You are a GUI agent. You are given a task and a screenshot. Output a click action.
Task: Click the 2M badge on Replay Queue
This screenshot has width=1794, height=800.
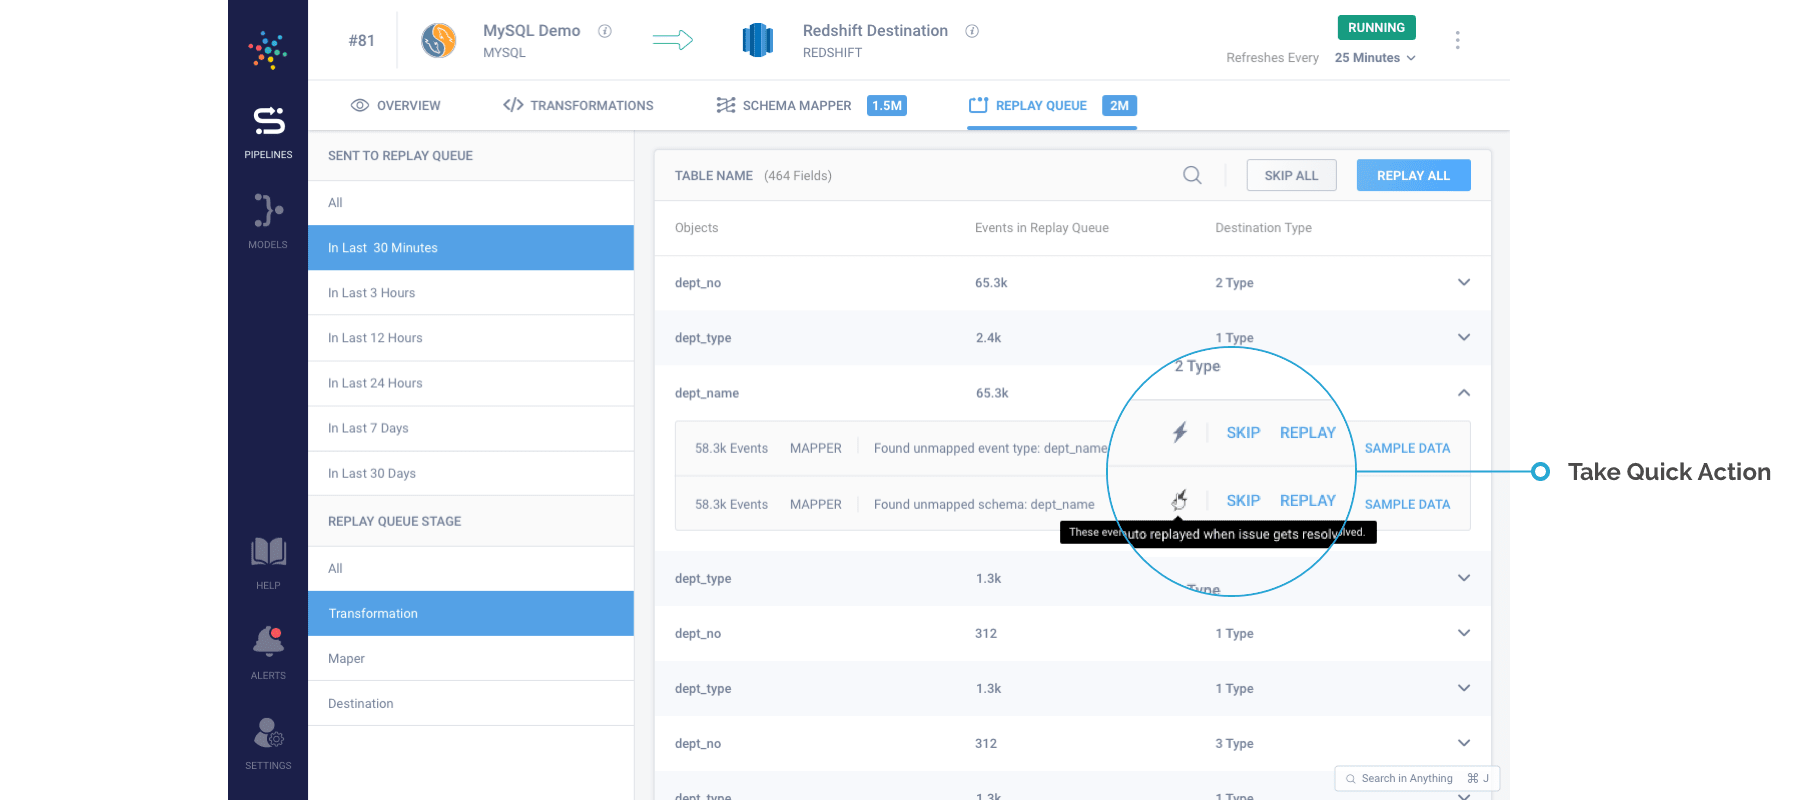pos(1119,105)
